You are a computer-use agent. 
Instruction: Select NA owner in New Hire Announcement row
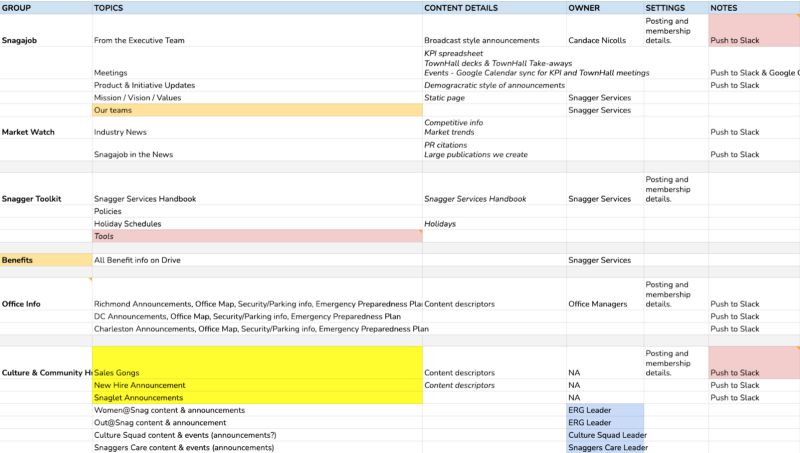[605, 385]
